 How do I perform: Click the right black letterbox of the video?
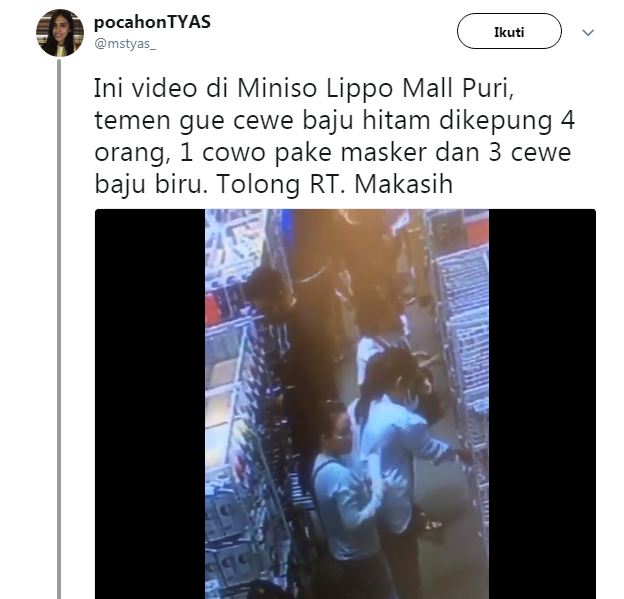point(542,404)
